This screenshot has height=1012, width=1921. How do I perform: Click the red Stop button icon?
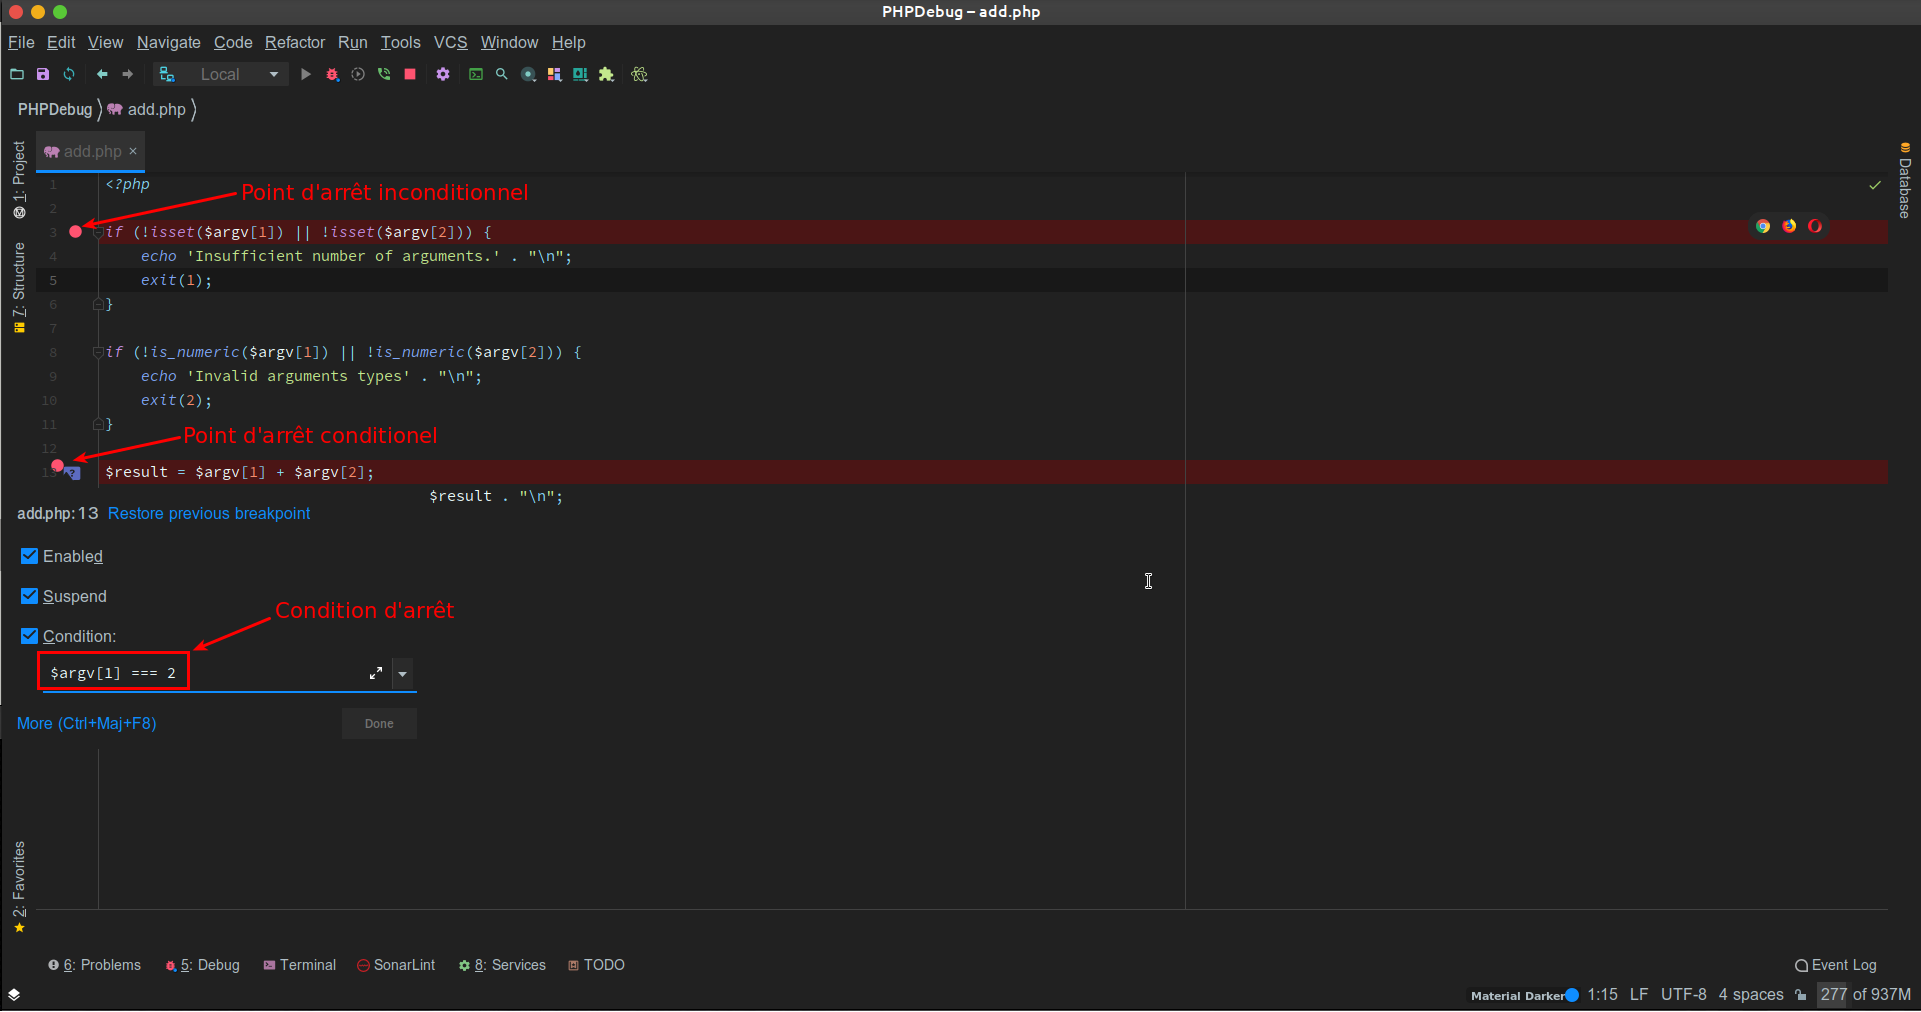coord(410,75)
